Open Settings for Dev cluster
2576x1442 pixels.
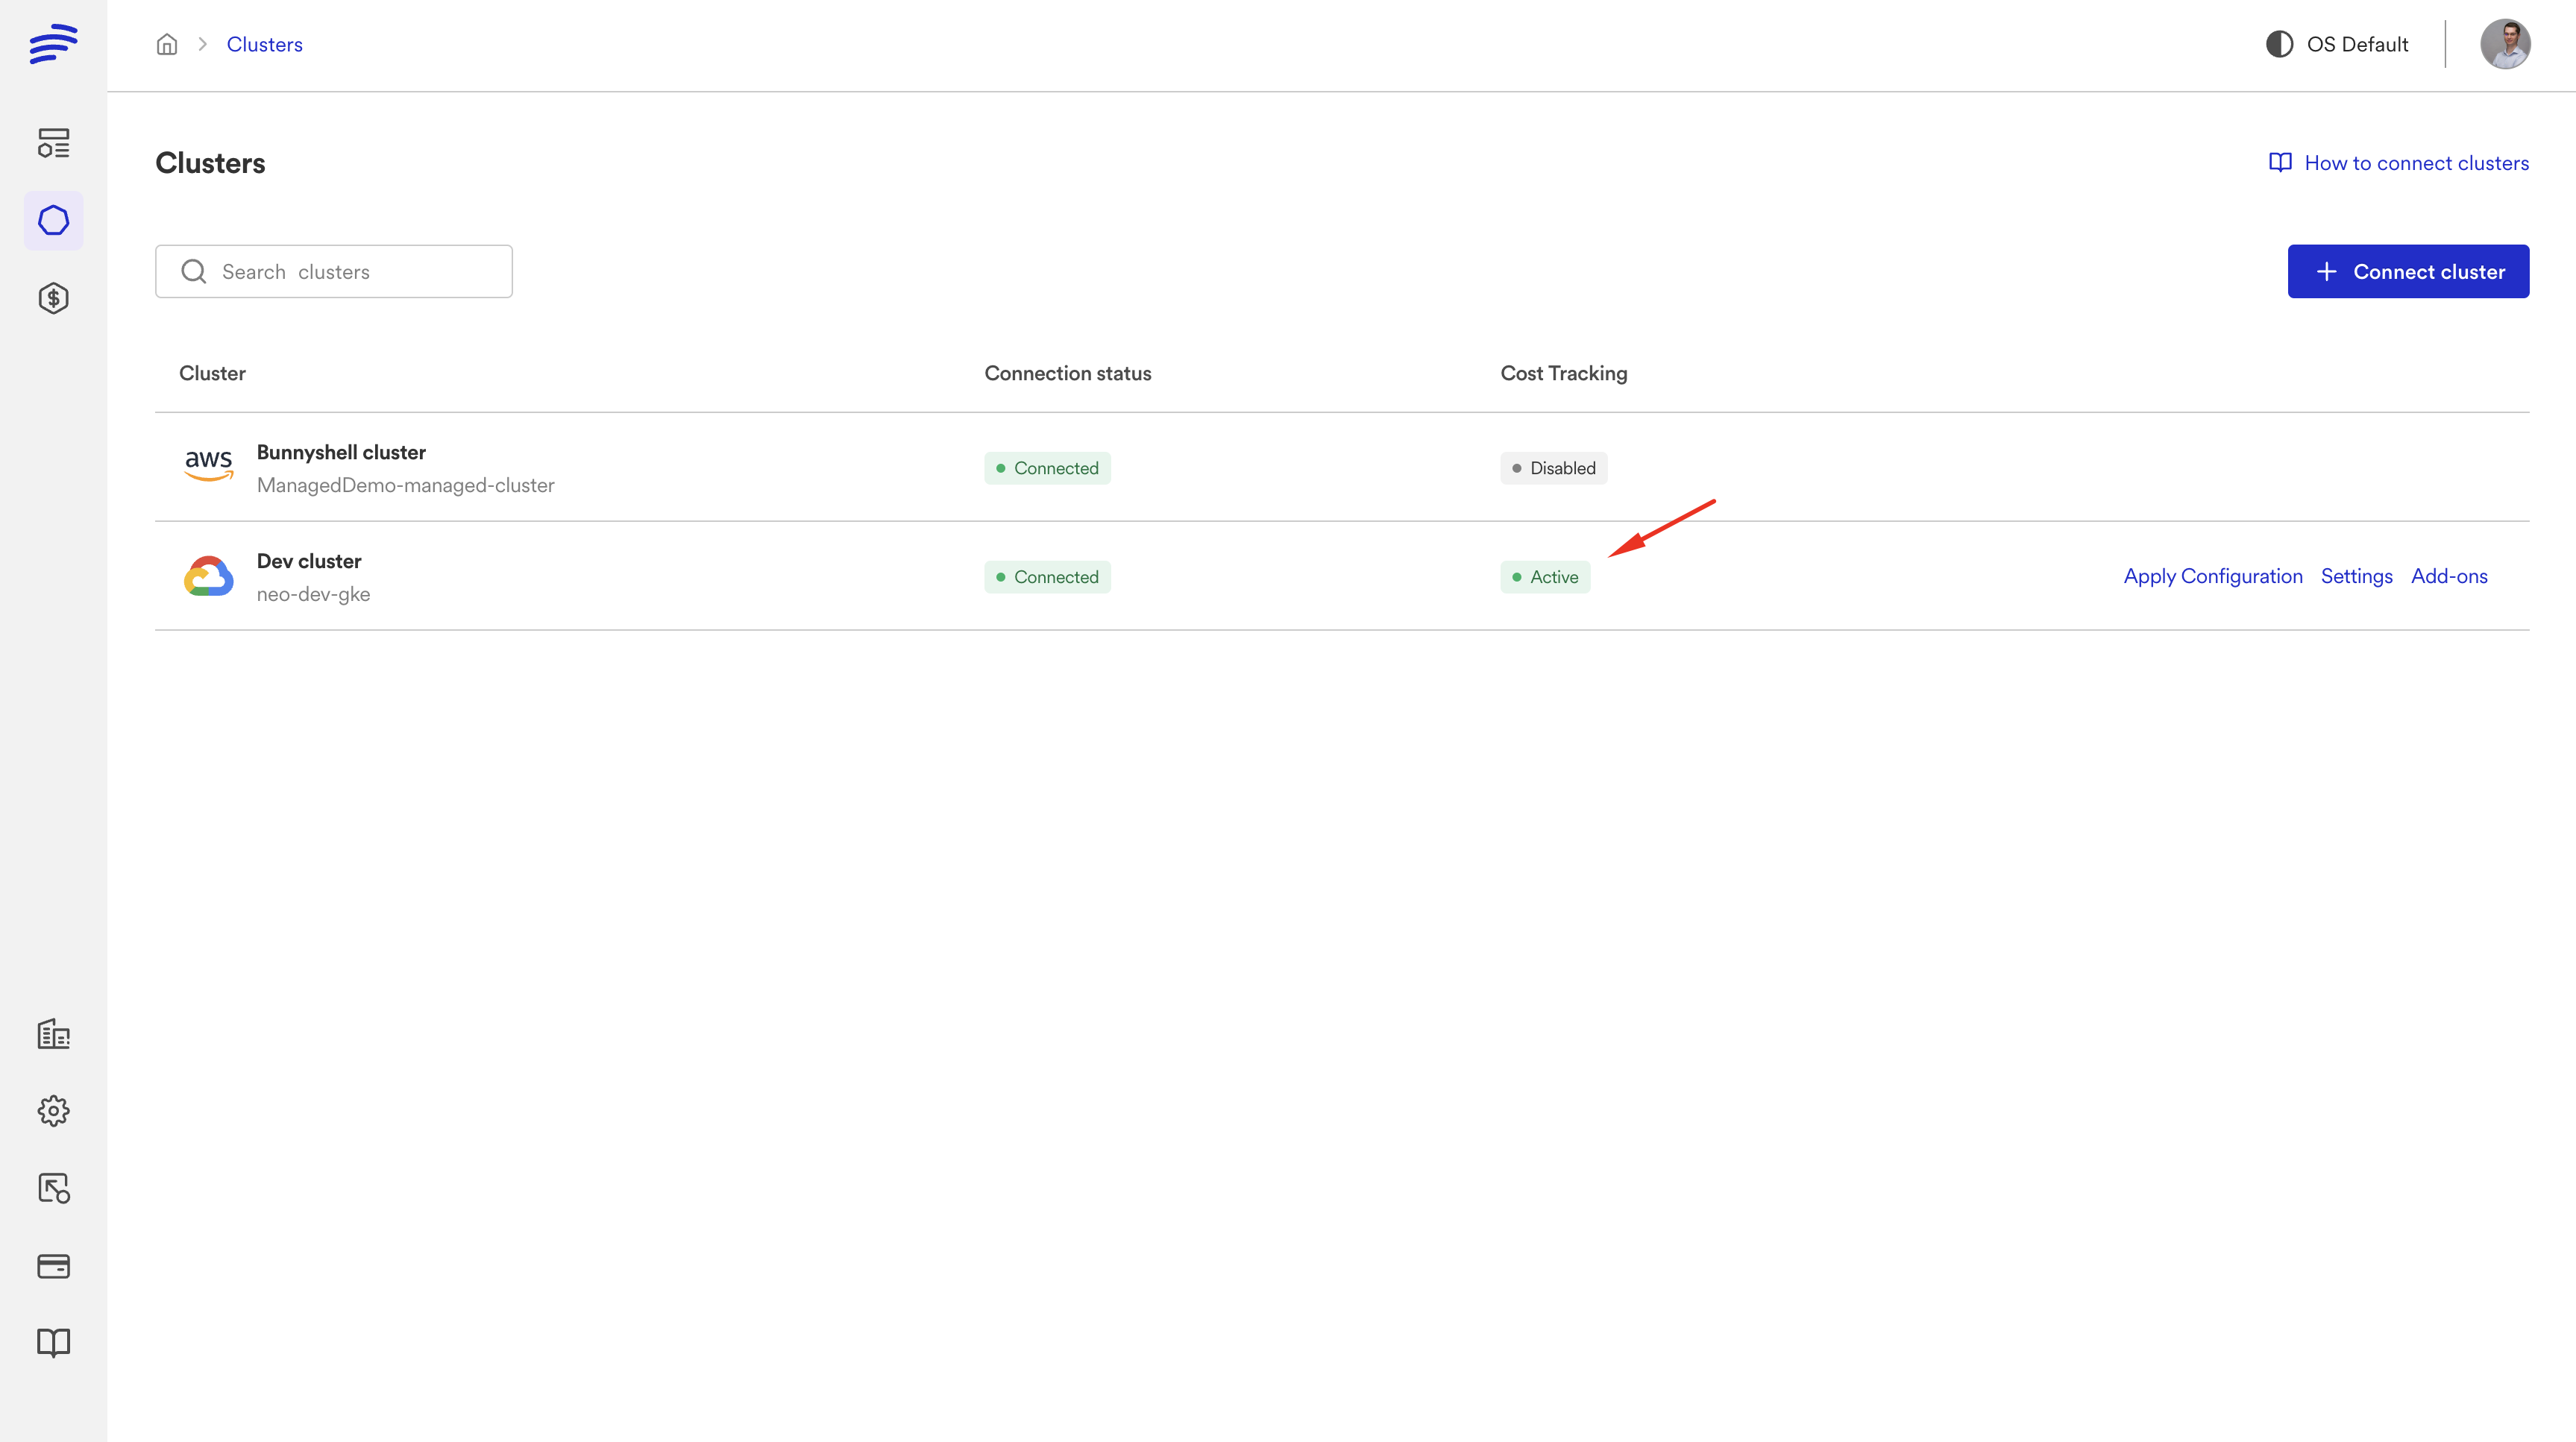pos(2356,576)
